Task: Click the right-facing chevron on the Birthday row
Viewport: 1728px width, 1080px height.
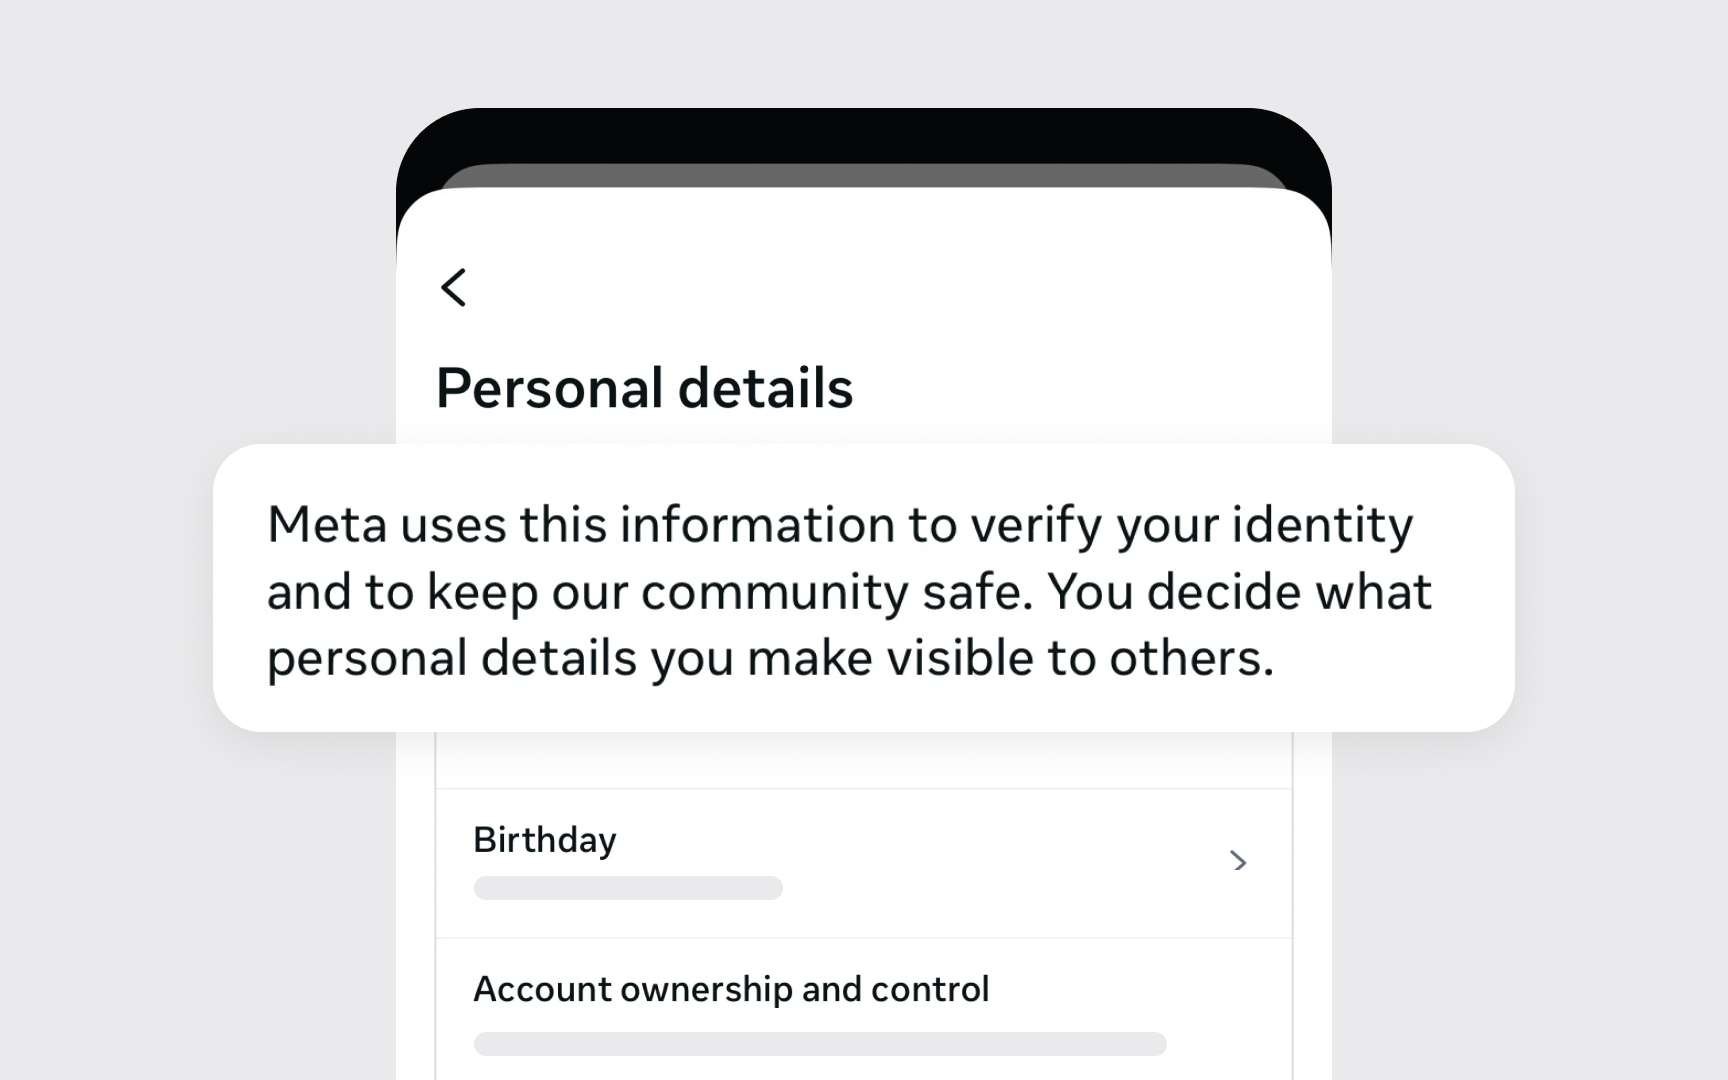Action: [1240, 861]
